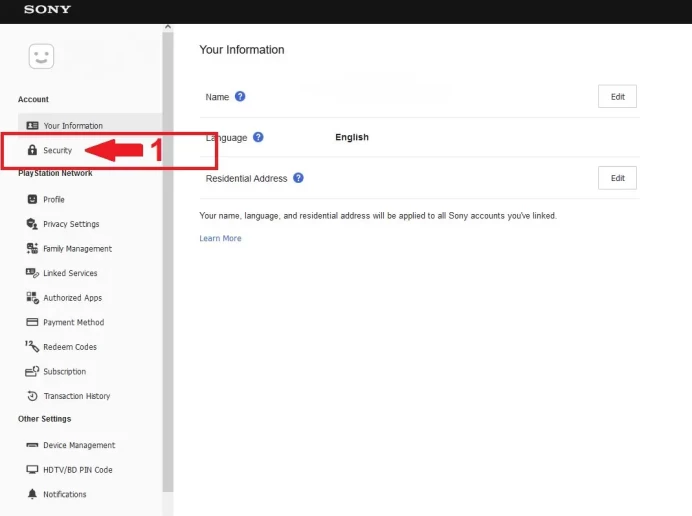
Task: Click the PlayStation Network section heading
Action: point(55,173)
